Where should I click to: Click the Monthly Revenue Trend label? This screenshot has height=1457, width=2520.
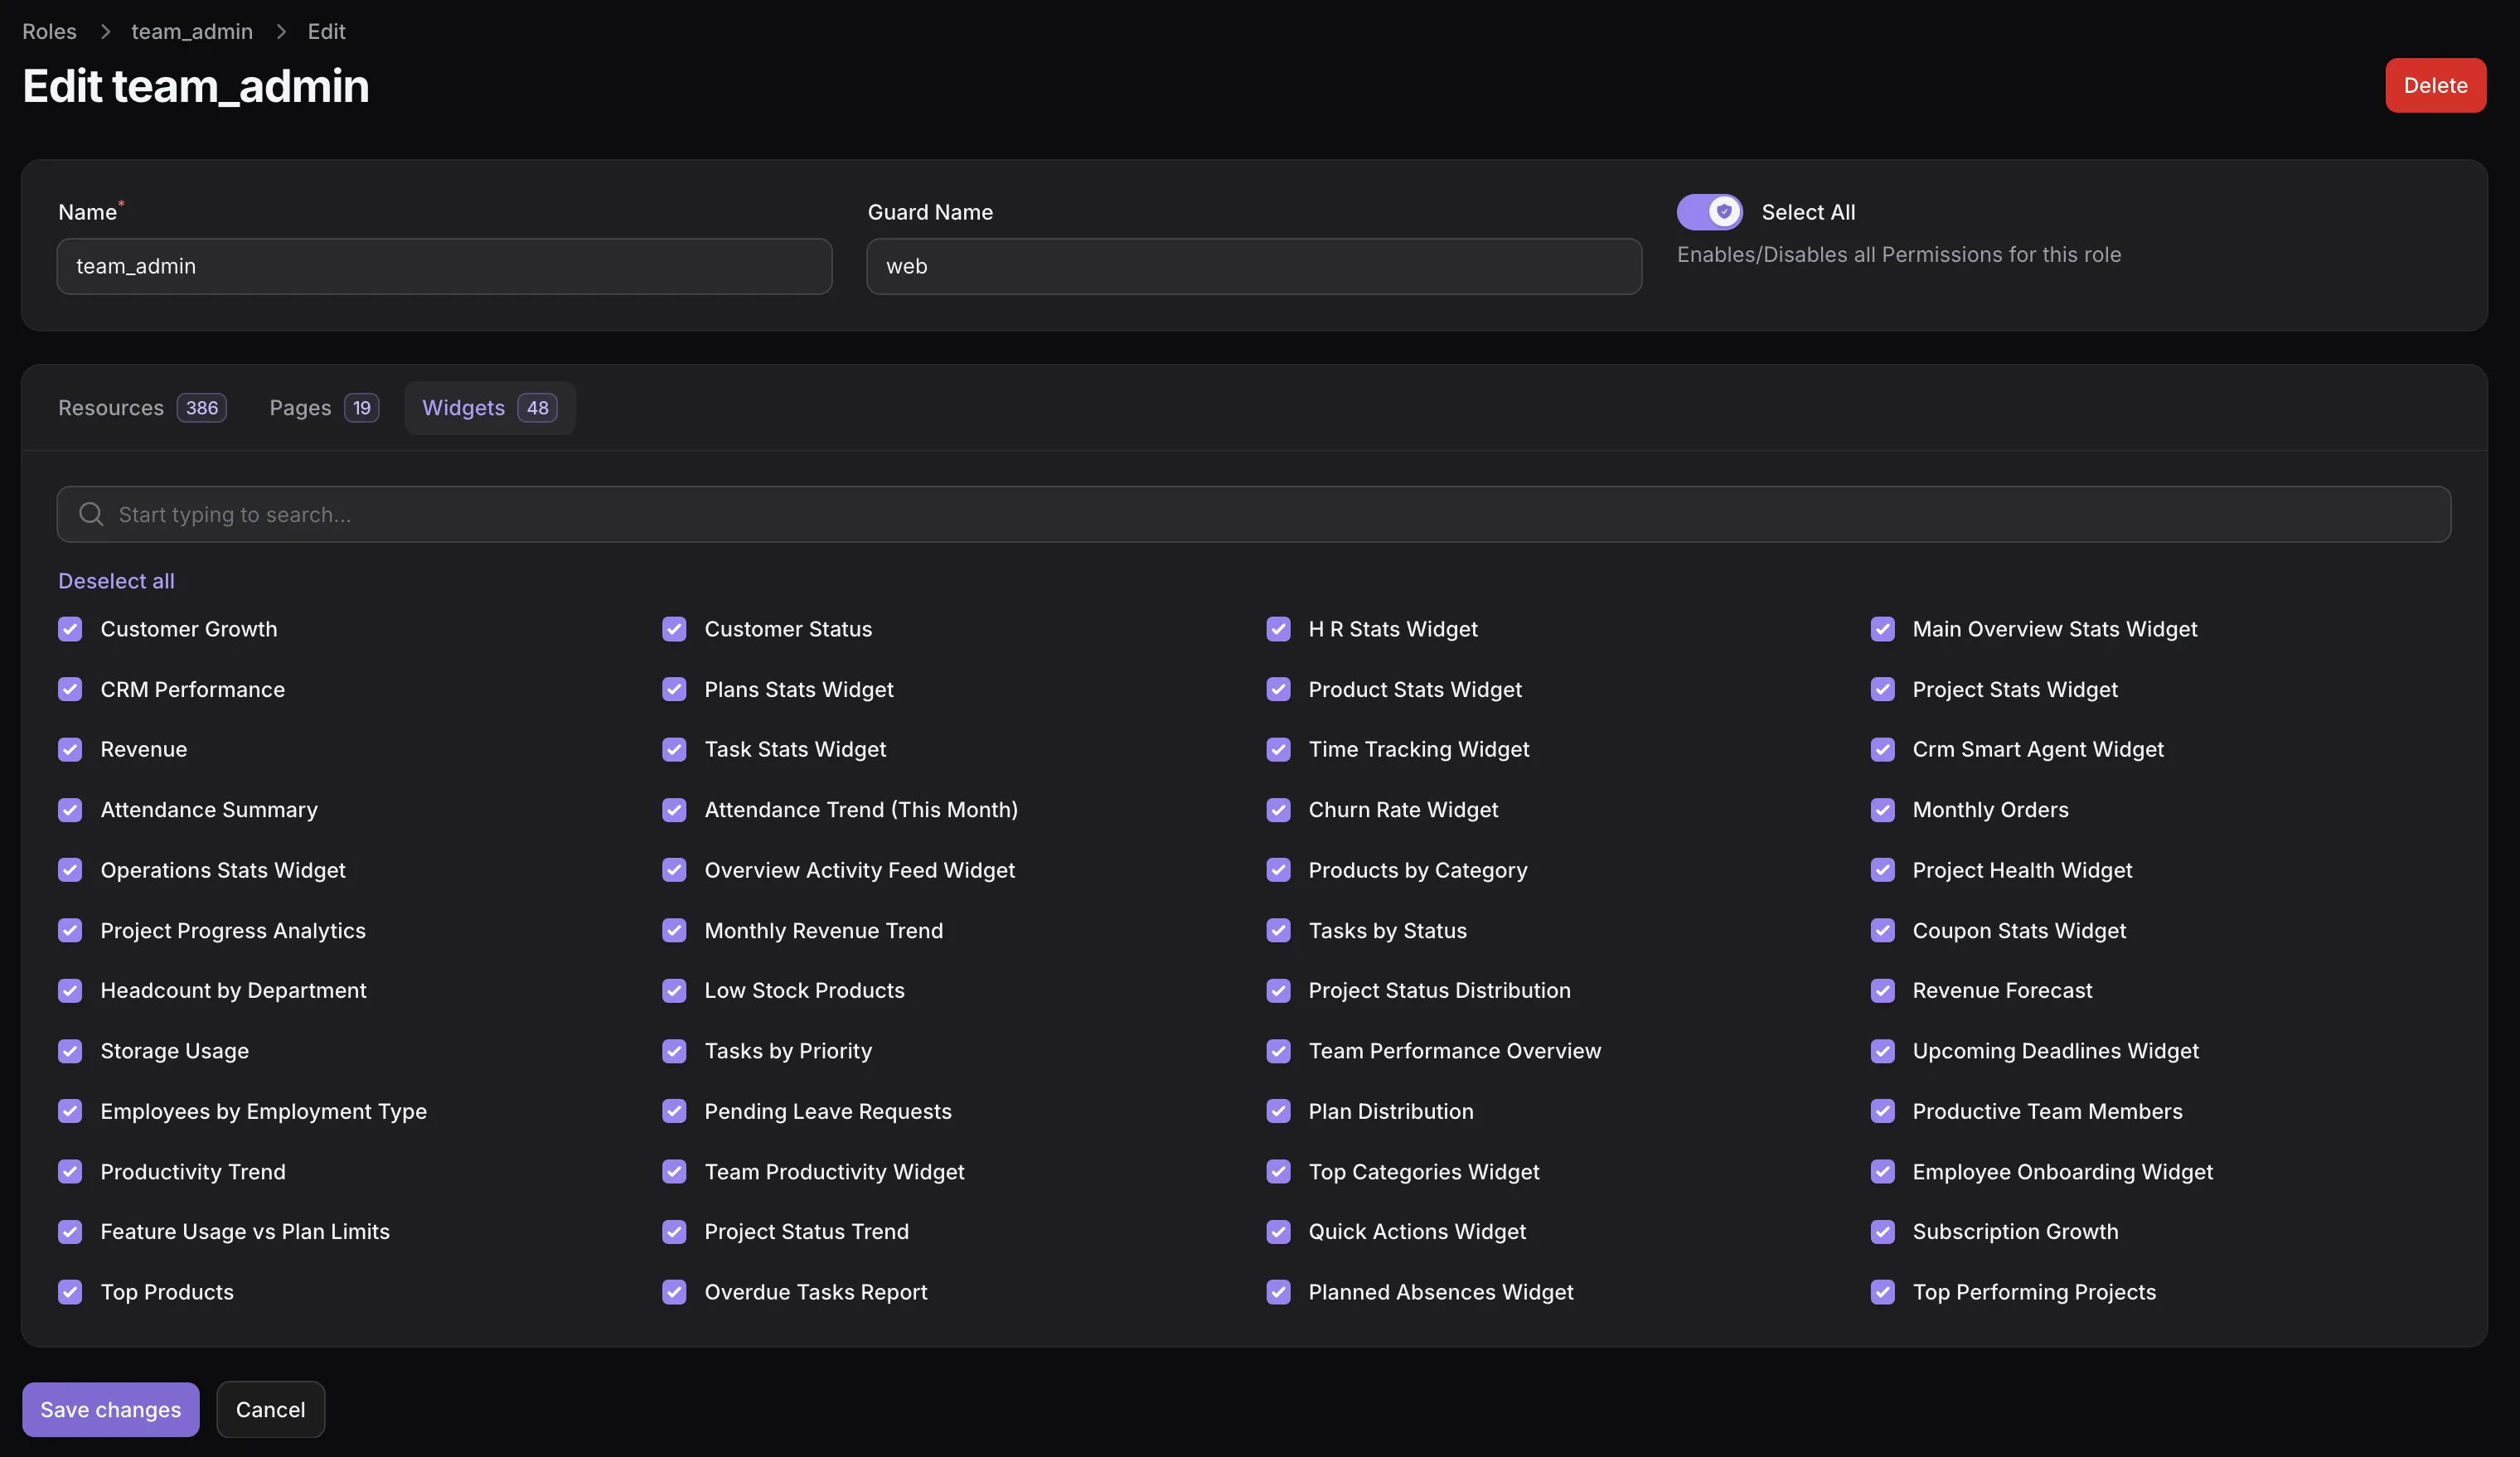(x=824, y=930)
